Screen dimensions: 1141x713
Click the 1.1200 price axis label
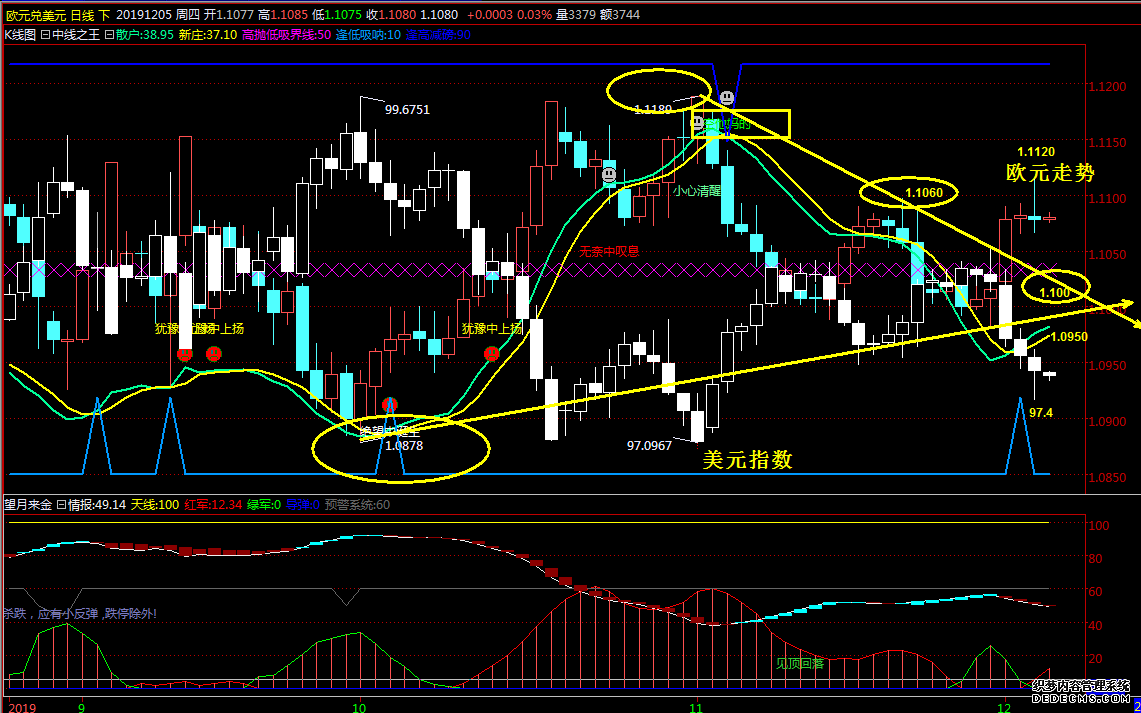(1107, 87)
